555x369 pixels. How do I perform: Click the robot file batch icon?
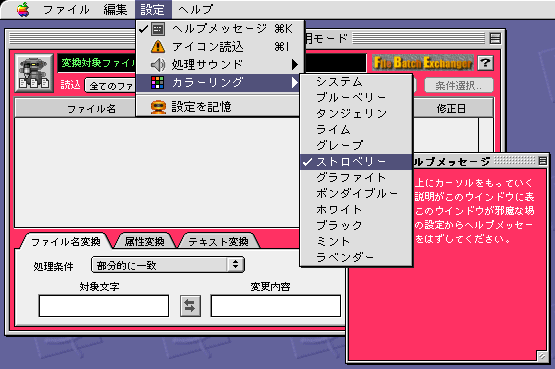[x=34, y=73]
